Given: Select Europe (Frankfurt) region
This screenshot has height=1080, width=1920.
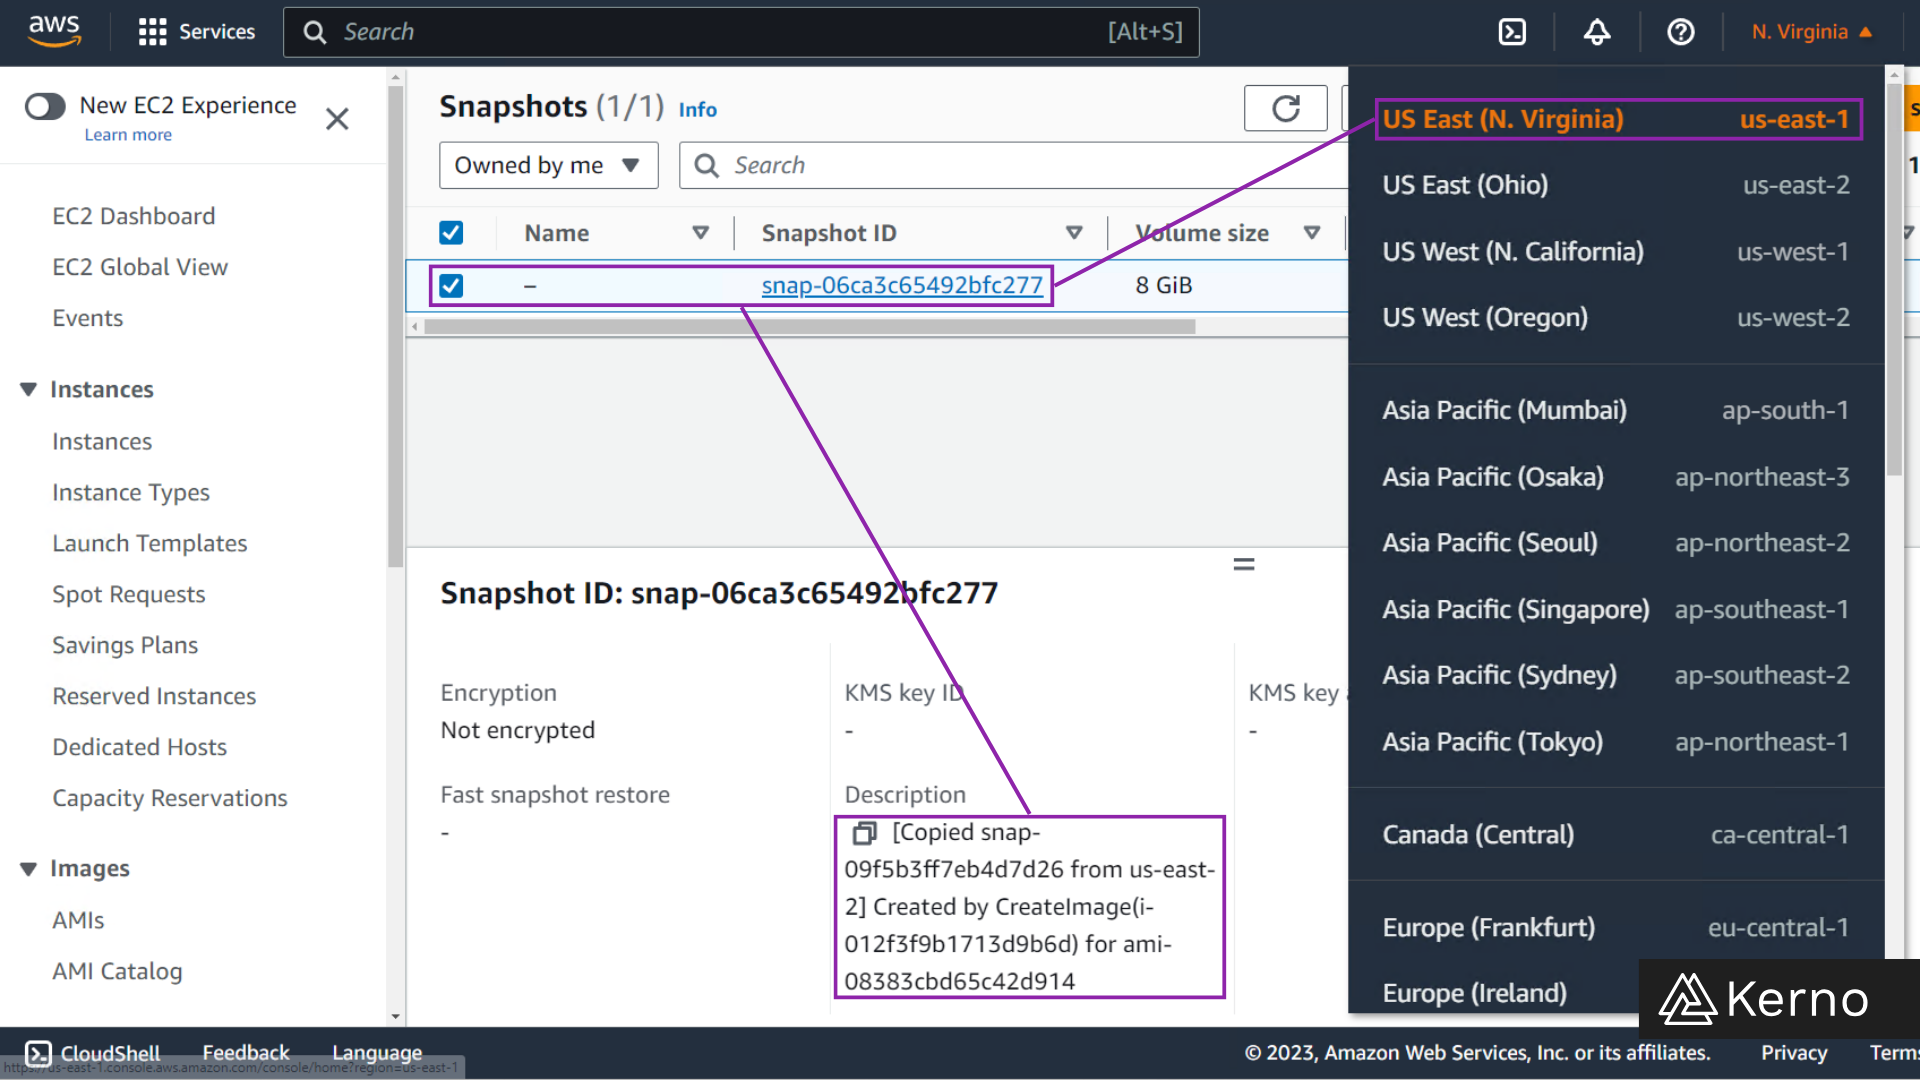Looking at the screenshot, I should pos(1616,928).
